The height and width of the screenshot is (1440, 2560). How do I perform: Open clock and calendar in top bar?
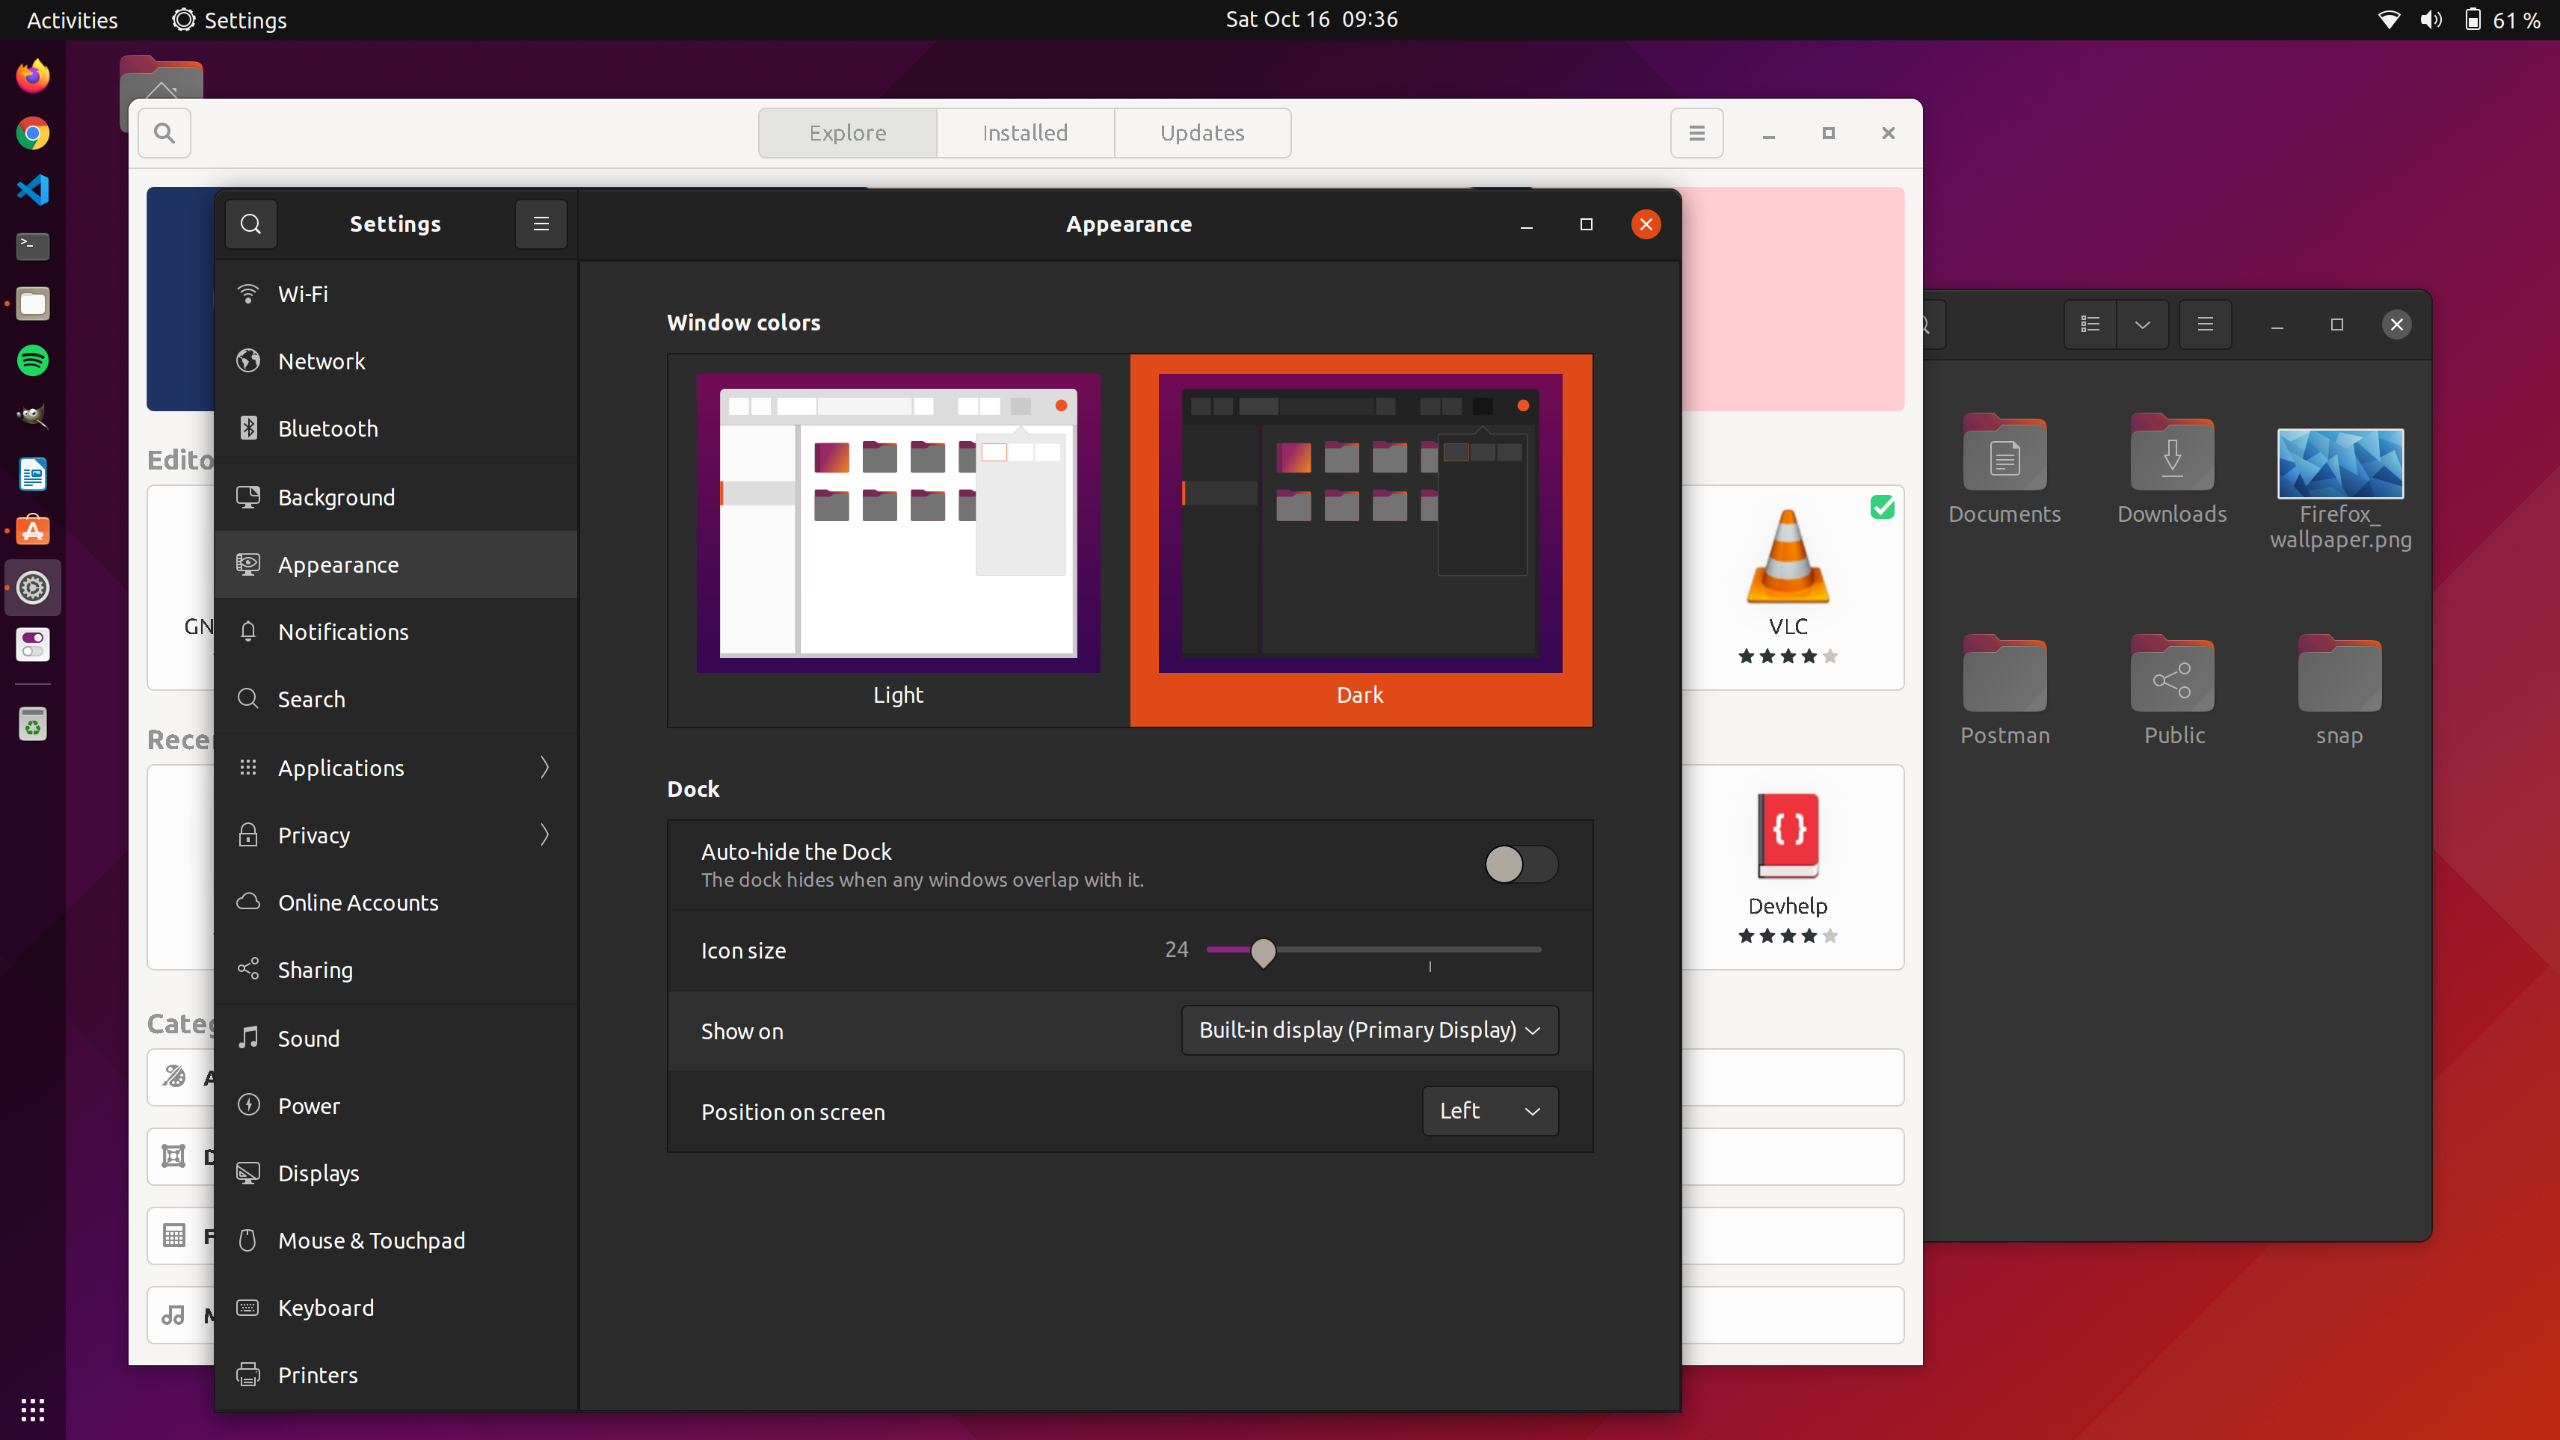(x=1312, y=20)
